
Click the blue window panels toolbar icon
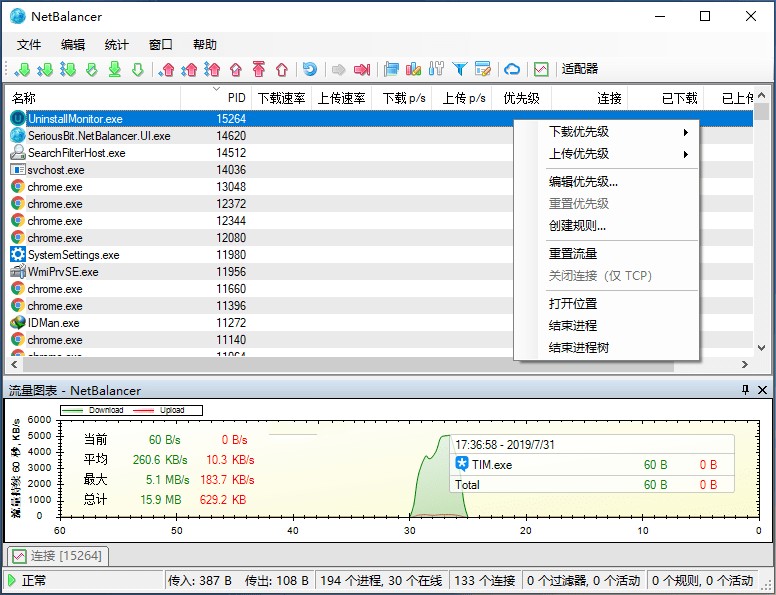pos(391,69)
